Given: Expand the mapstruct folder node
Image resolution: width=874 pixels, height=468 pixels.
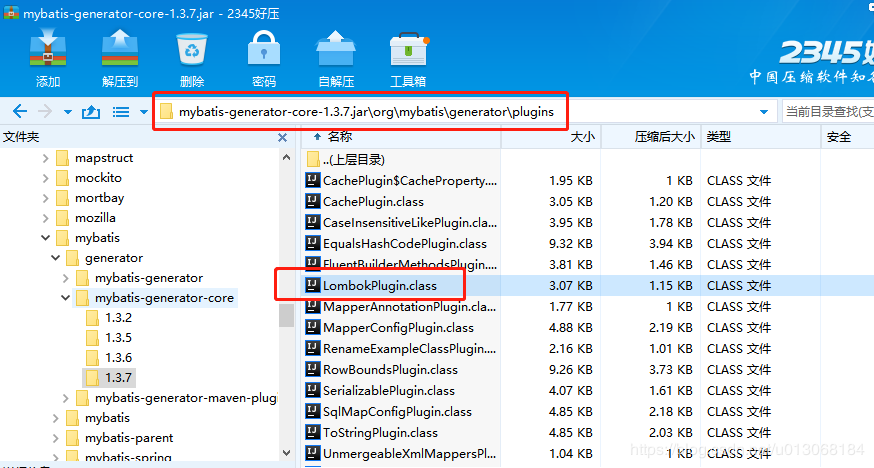Looking at the screenshot, I should coord(46,158).
